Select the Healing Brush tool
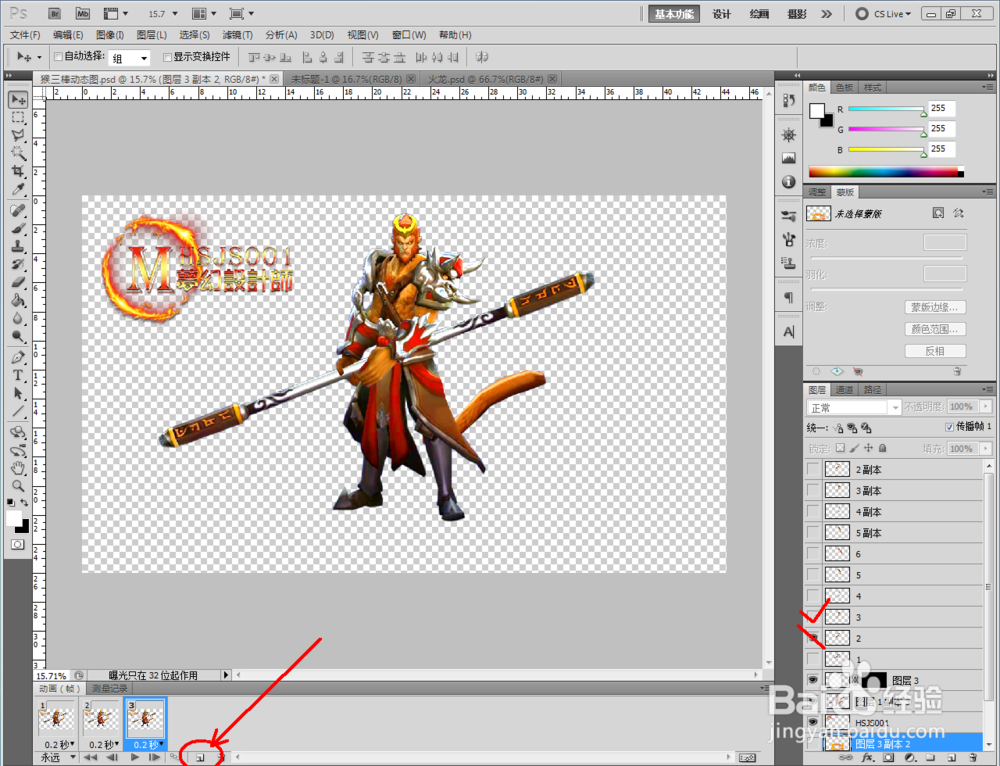 18,210
